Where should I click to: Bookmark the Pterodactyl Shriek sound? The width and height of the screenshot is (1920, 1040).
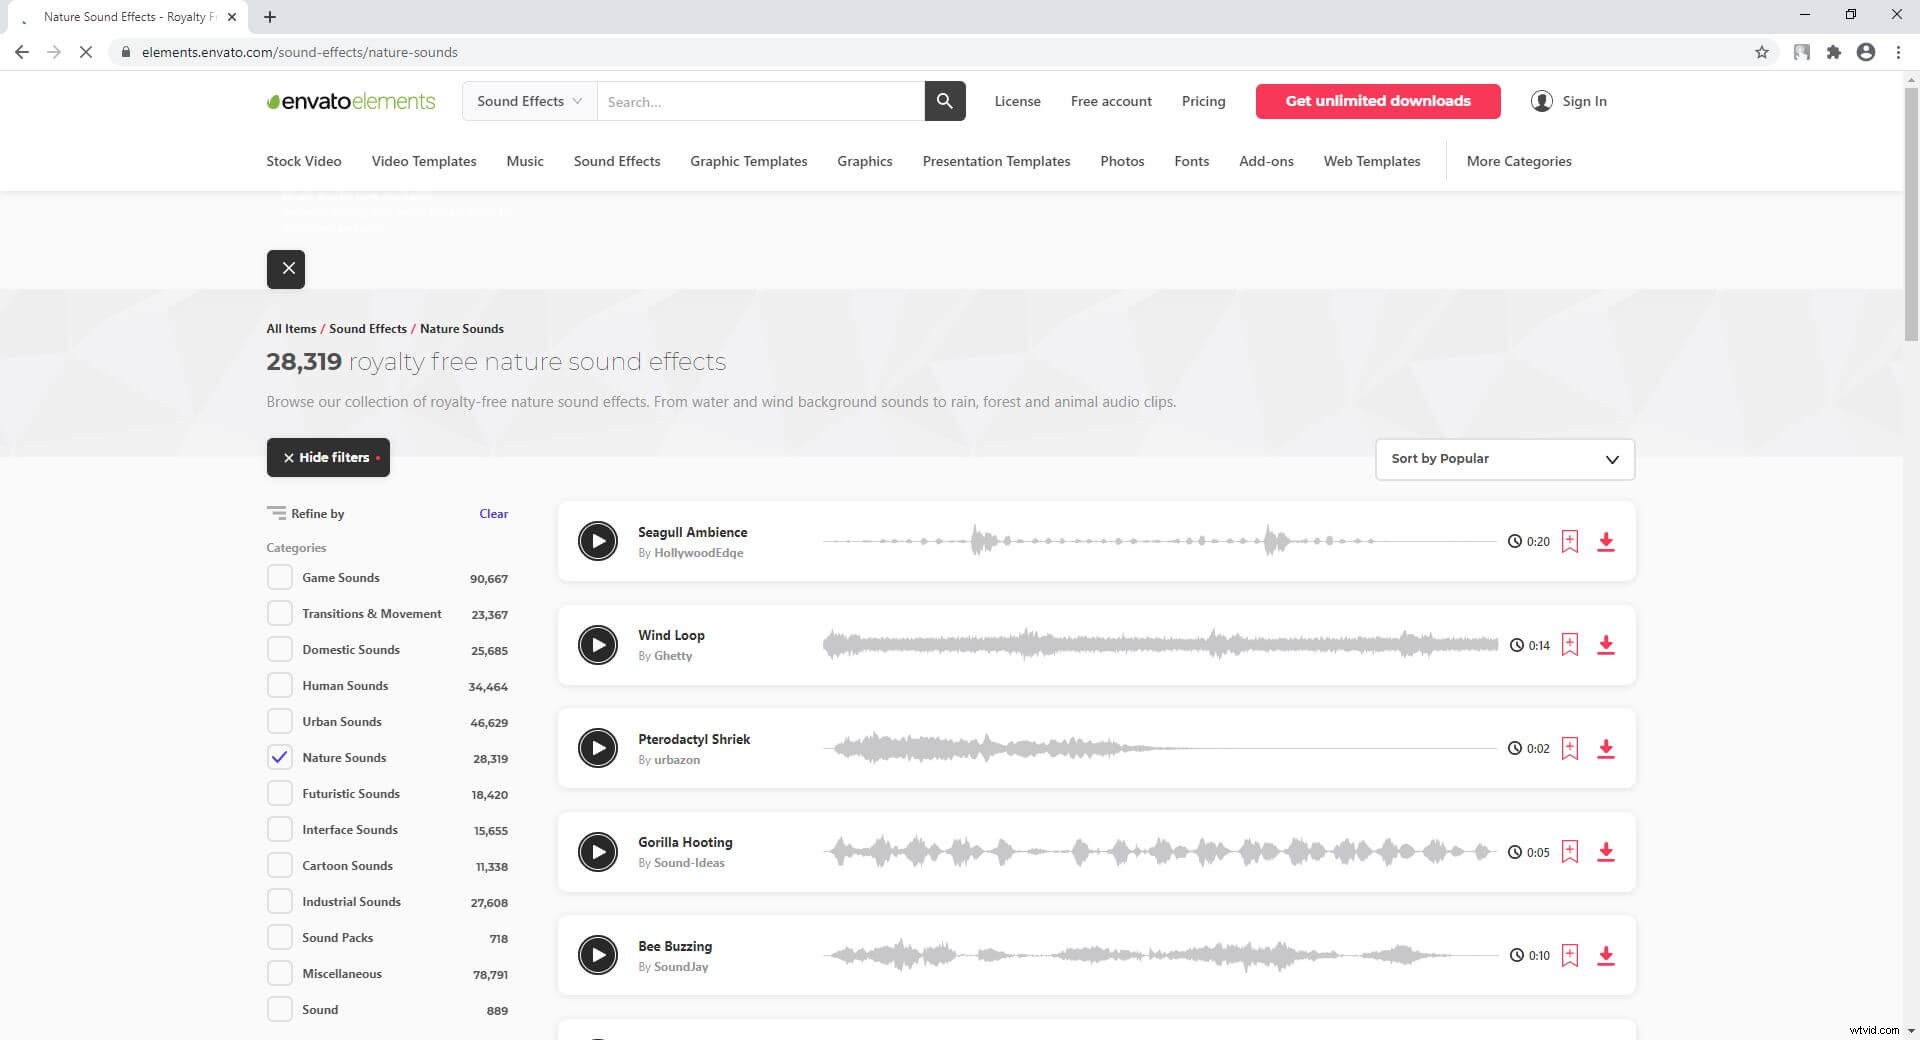1570,748
